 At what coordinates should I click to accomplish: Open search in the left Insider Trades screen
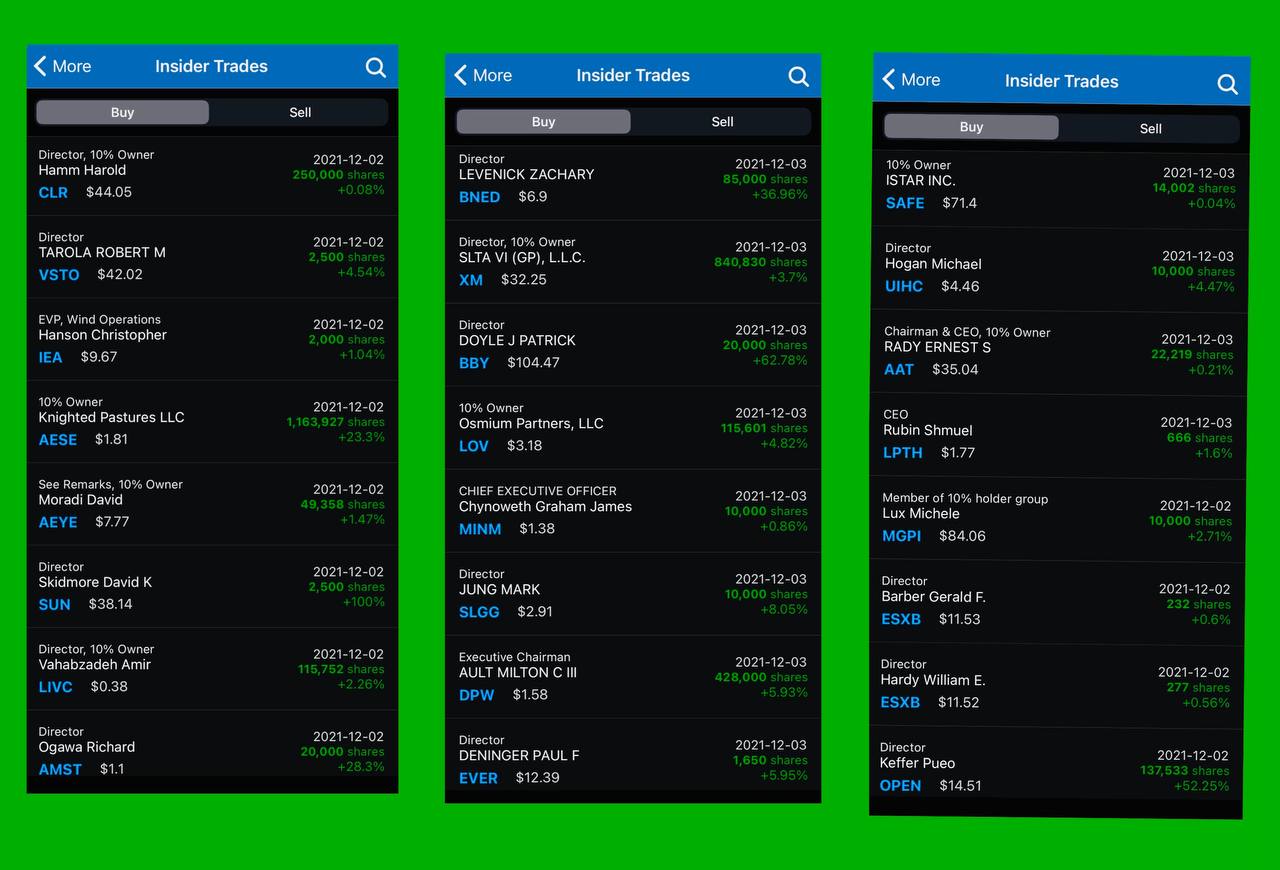pos(376,67)
